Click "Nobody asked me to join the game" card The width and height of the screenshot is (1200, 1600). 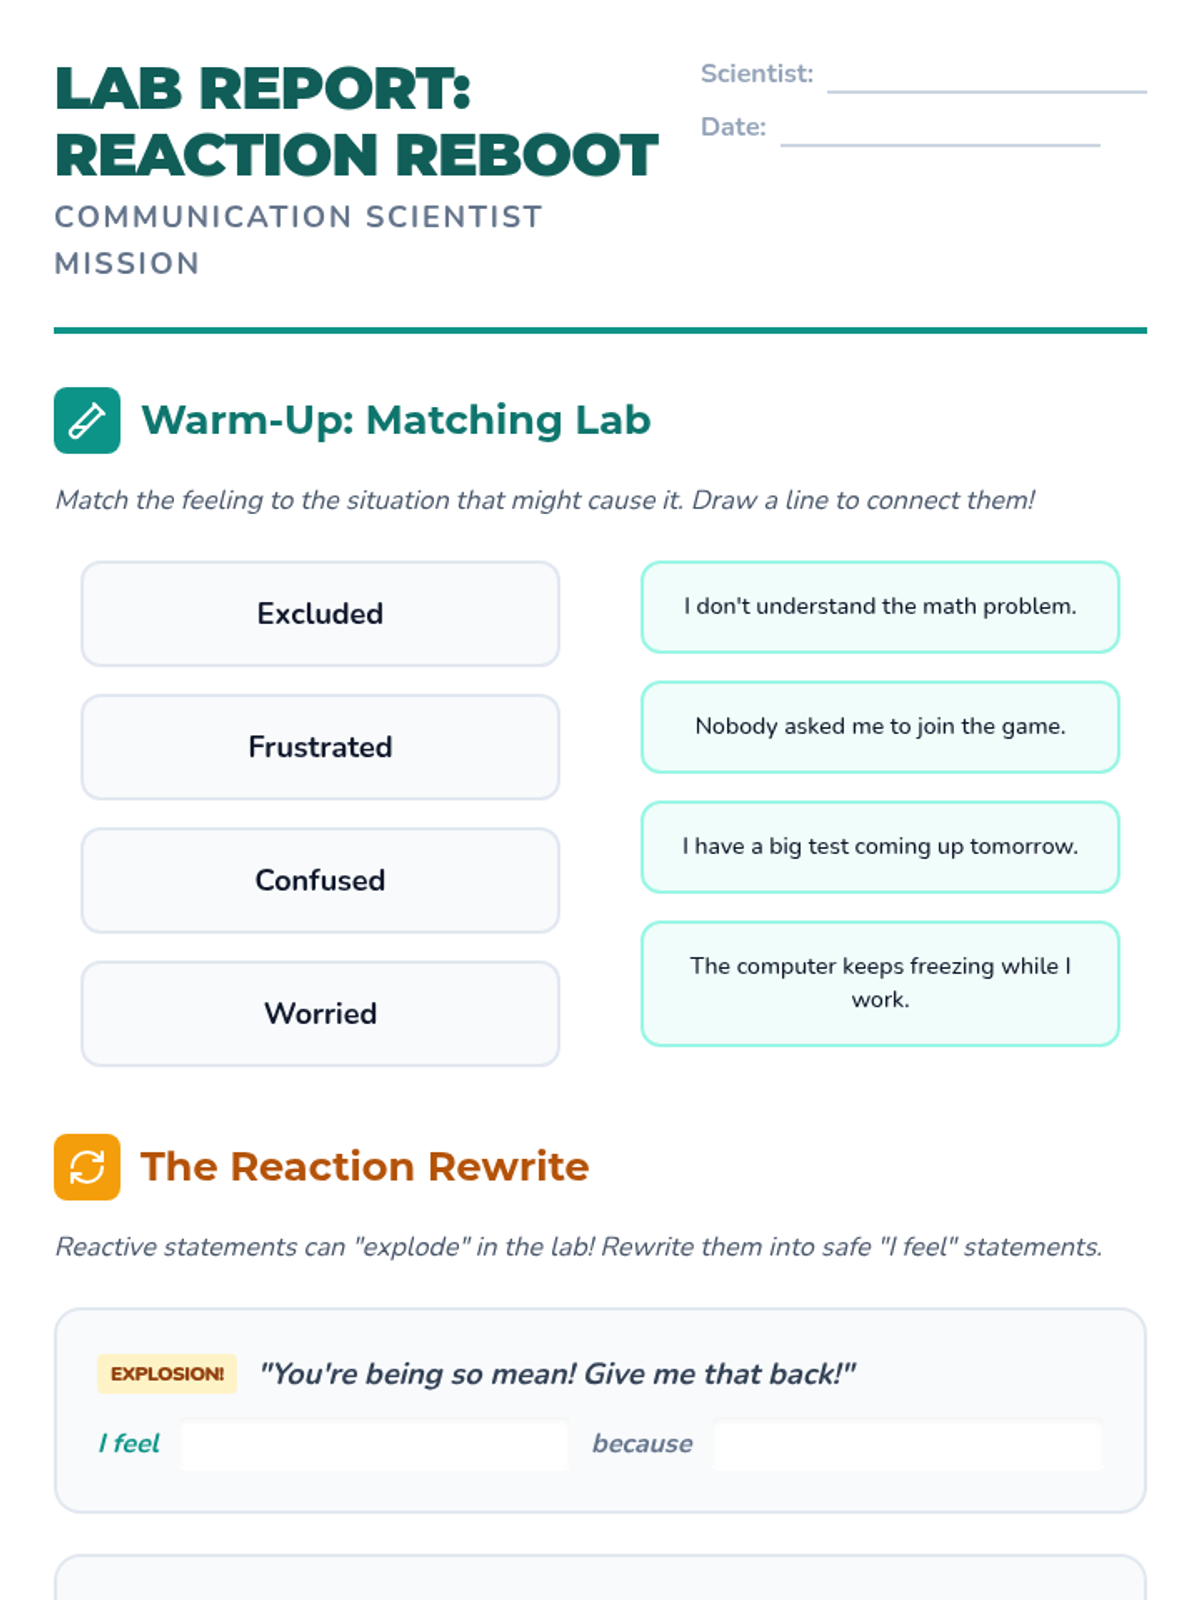pos(880,727)
